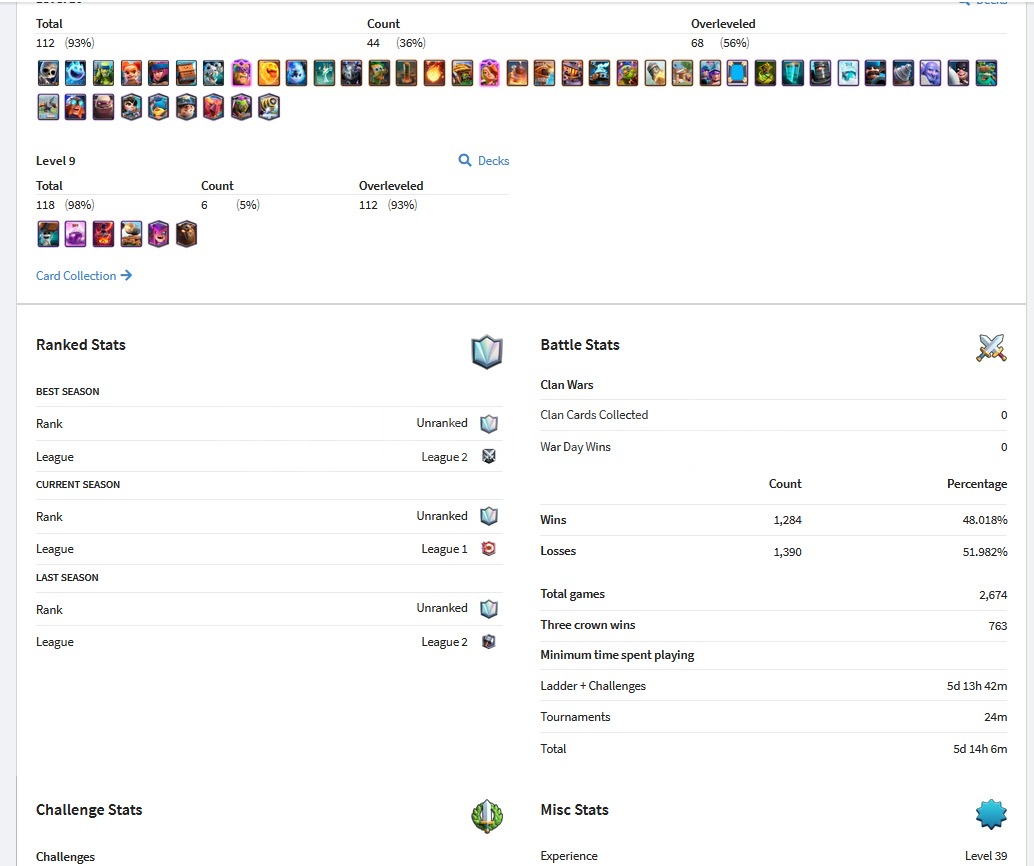The width and height of the screenshot is (1034, 866).
Task: Select the Fireball card icon
Action: click(x=435, y=73)
